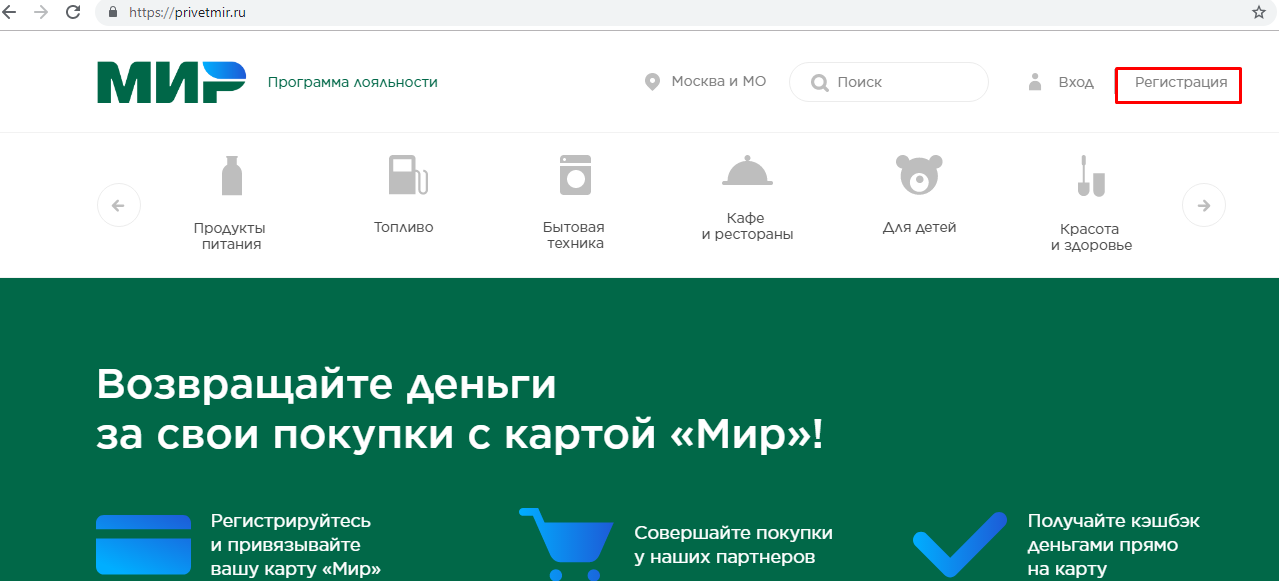Reload the page with refresh icon

coord(73,13)
